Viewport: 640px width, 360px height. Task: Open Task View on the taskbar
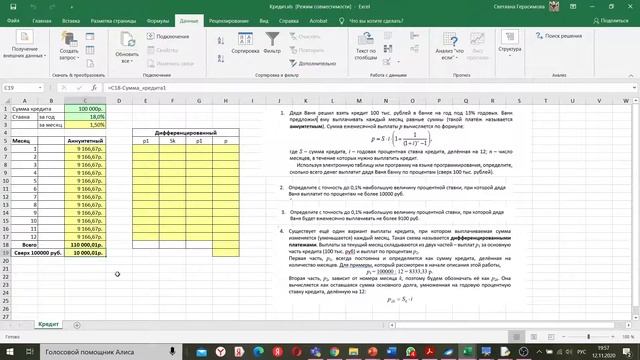click(x=29, y=351)
